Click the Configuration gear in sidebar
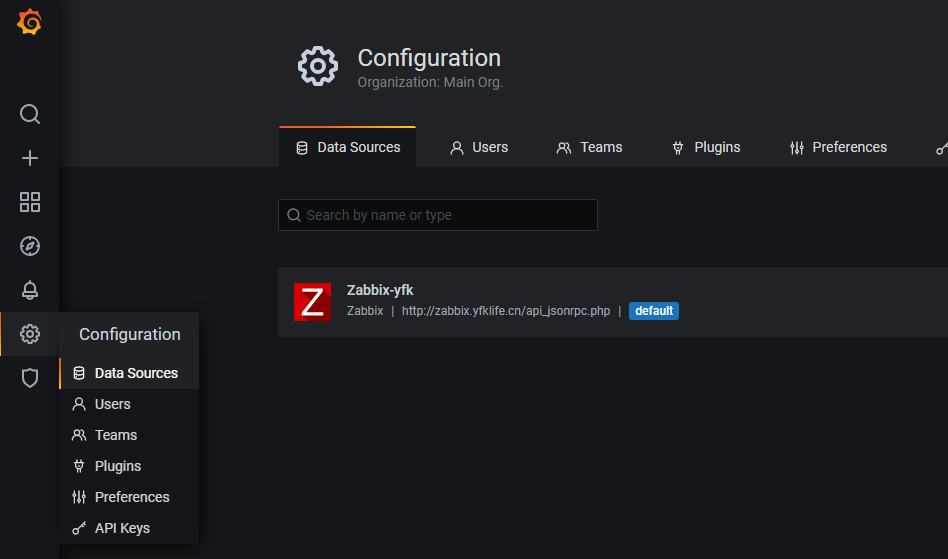 (x=30, y=334)
